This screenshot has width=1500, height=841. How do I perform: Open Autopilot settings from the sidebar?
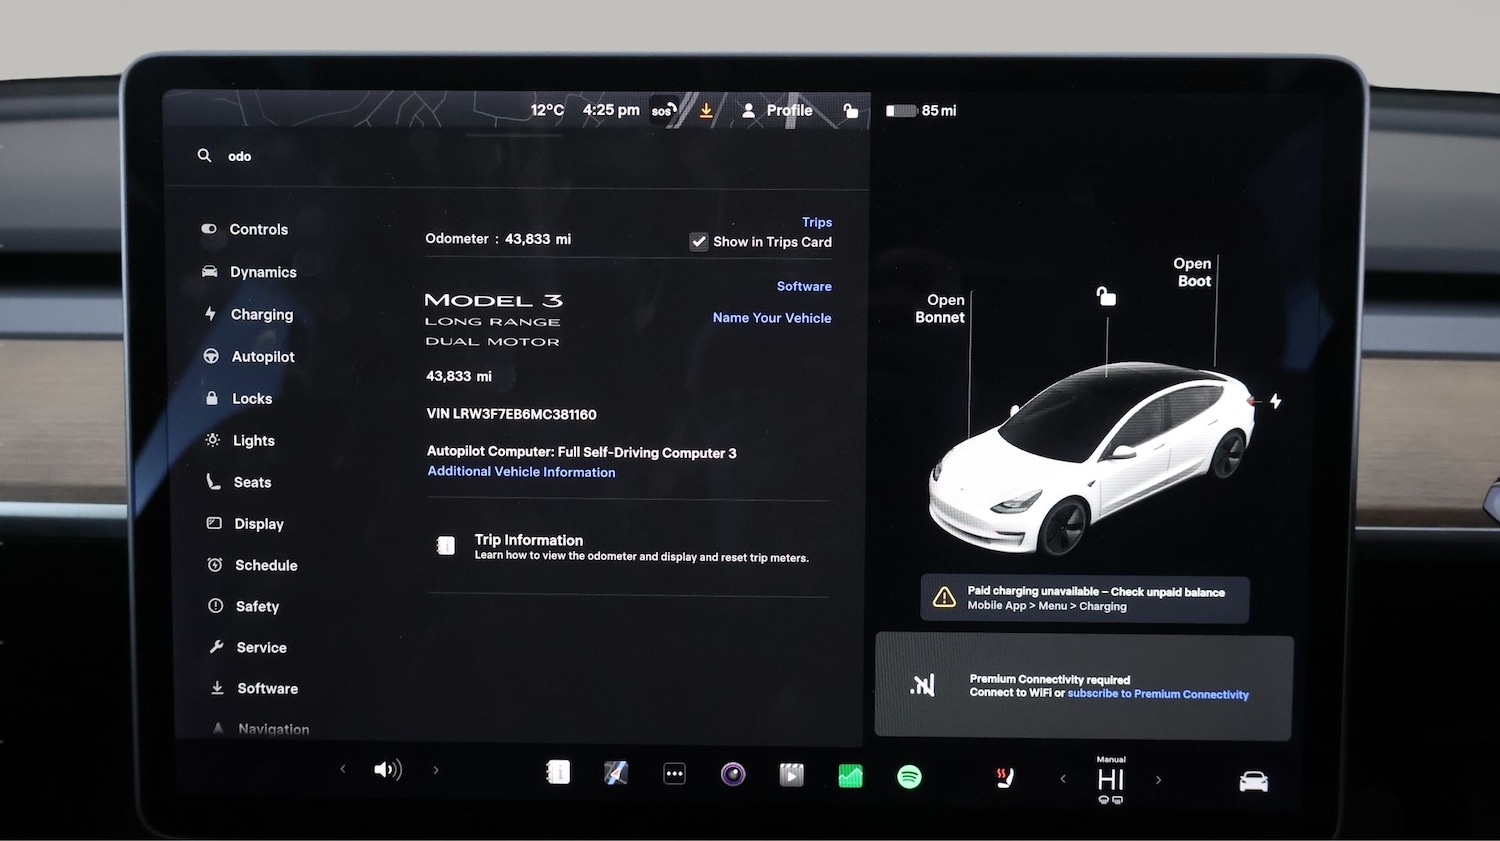pyautogui.click(x=262, y=356)
